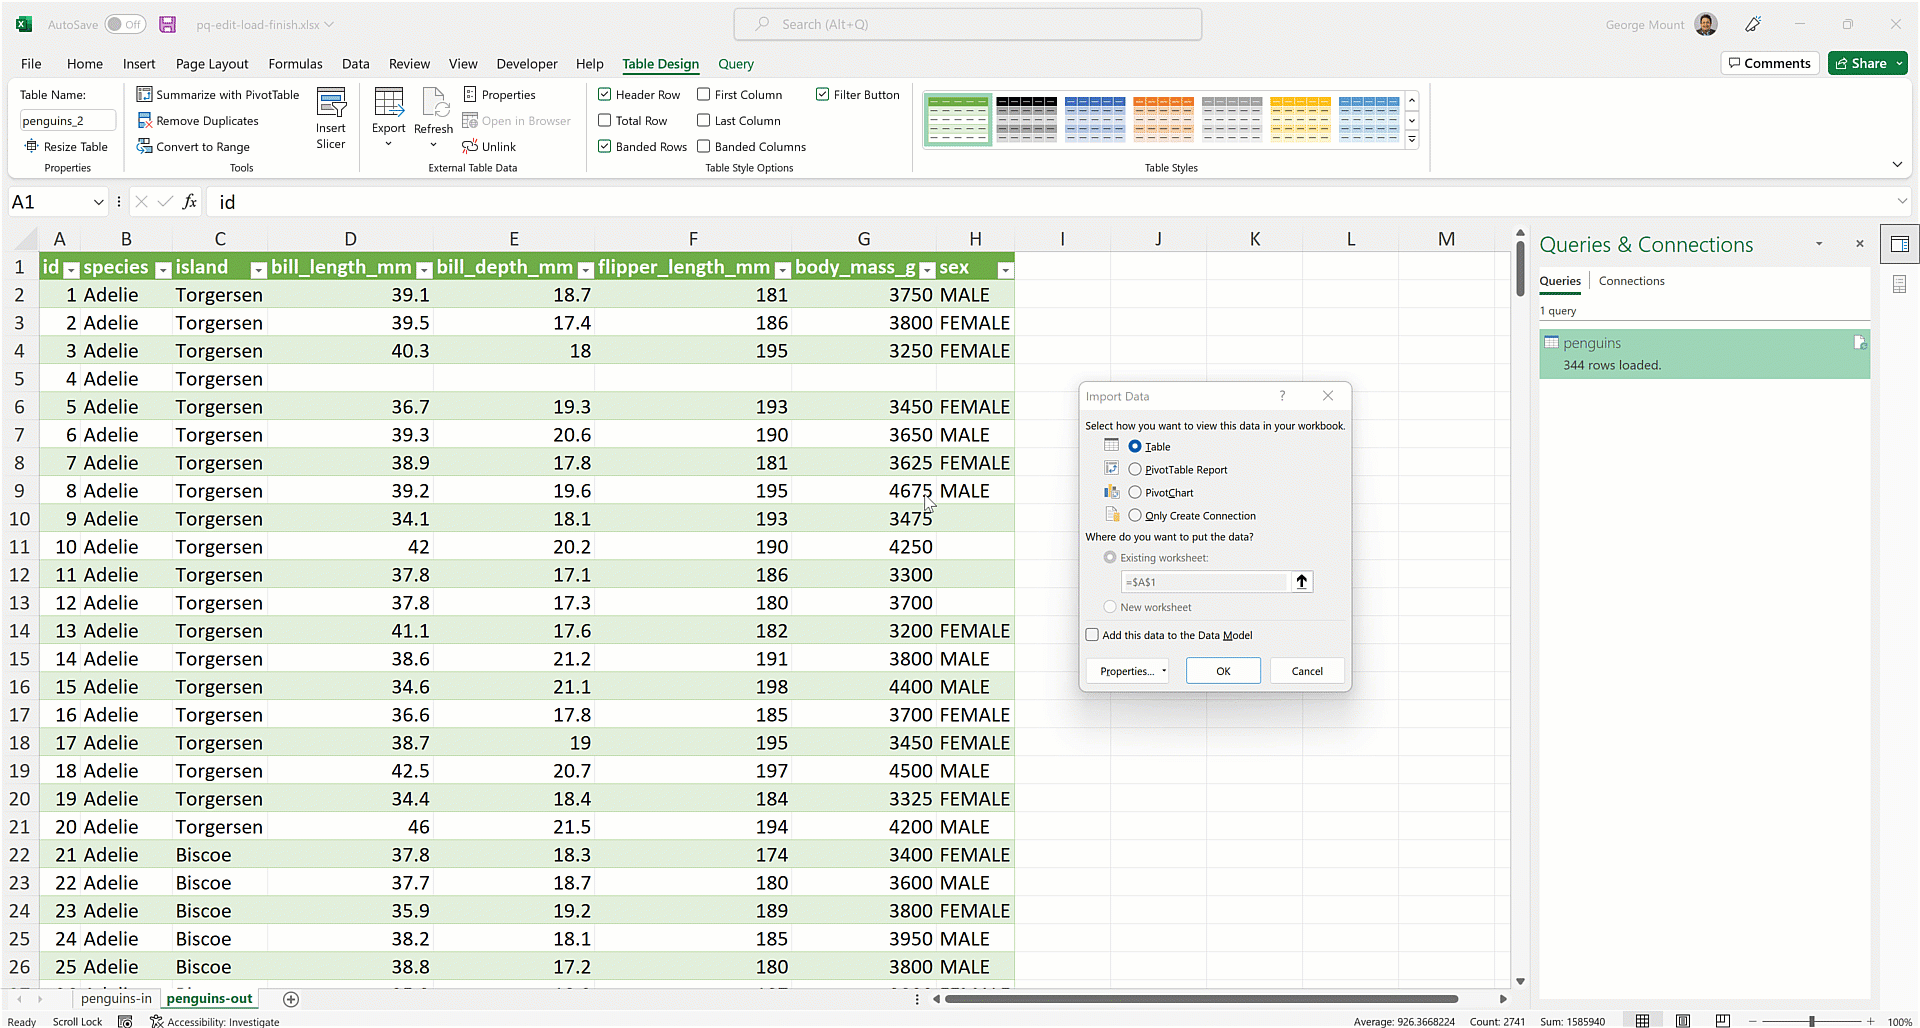This screenshot has width=1920, height=1028.
Task: Open the species column filter dropdown
Action: pyautogui.click(x=163, y=270)
